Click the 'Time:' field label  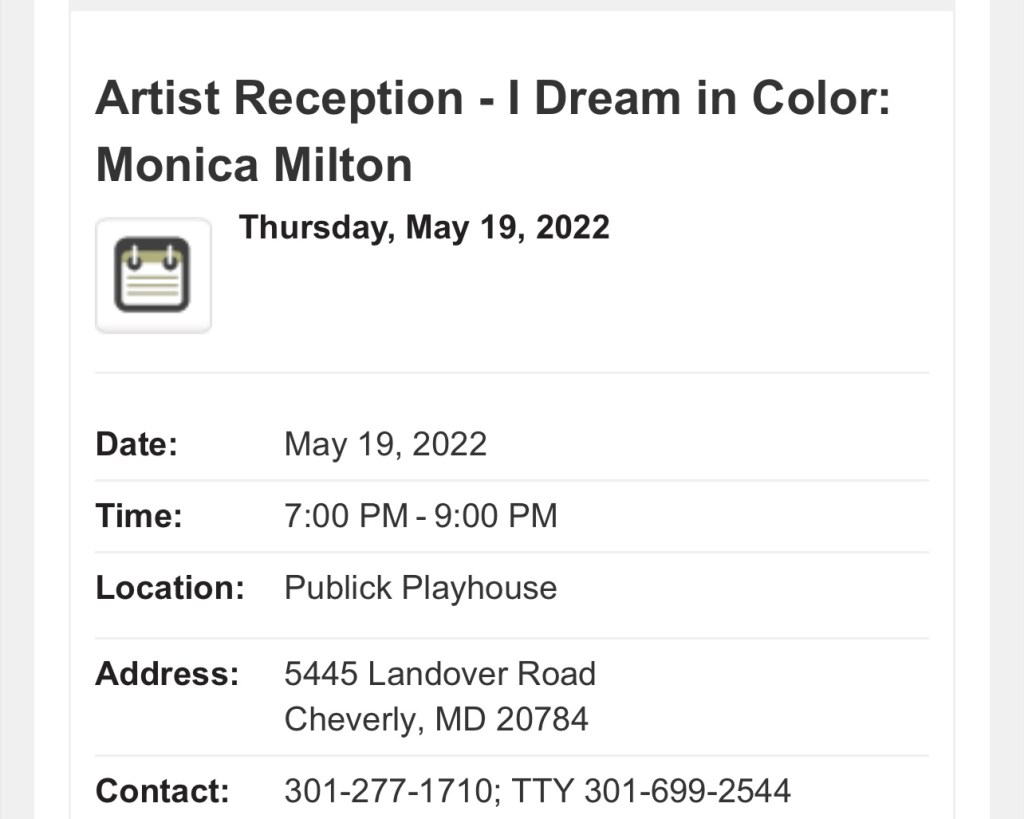pyautogui.click(x=139, y=516)
